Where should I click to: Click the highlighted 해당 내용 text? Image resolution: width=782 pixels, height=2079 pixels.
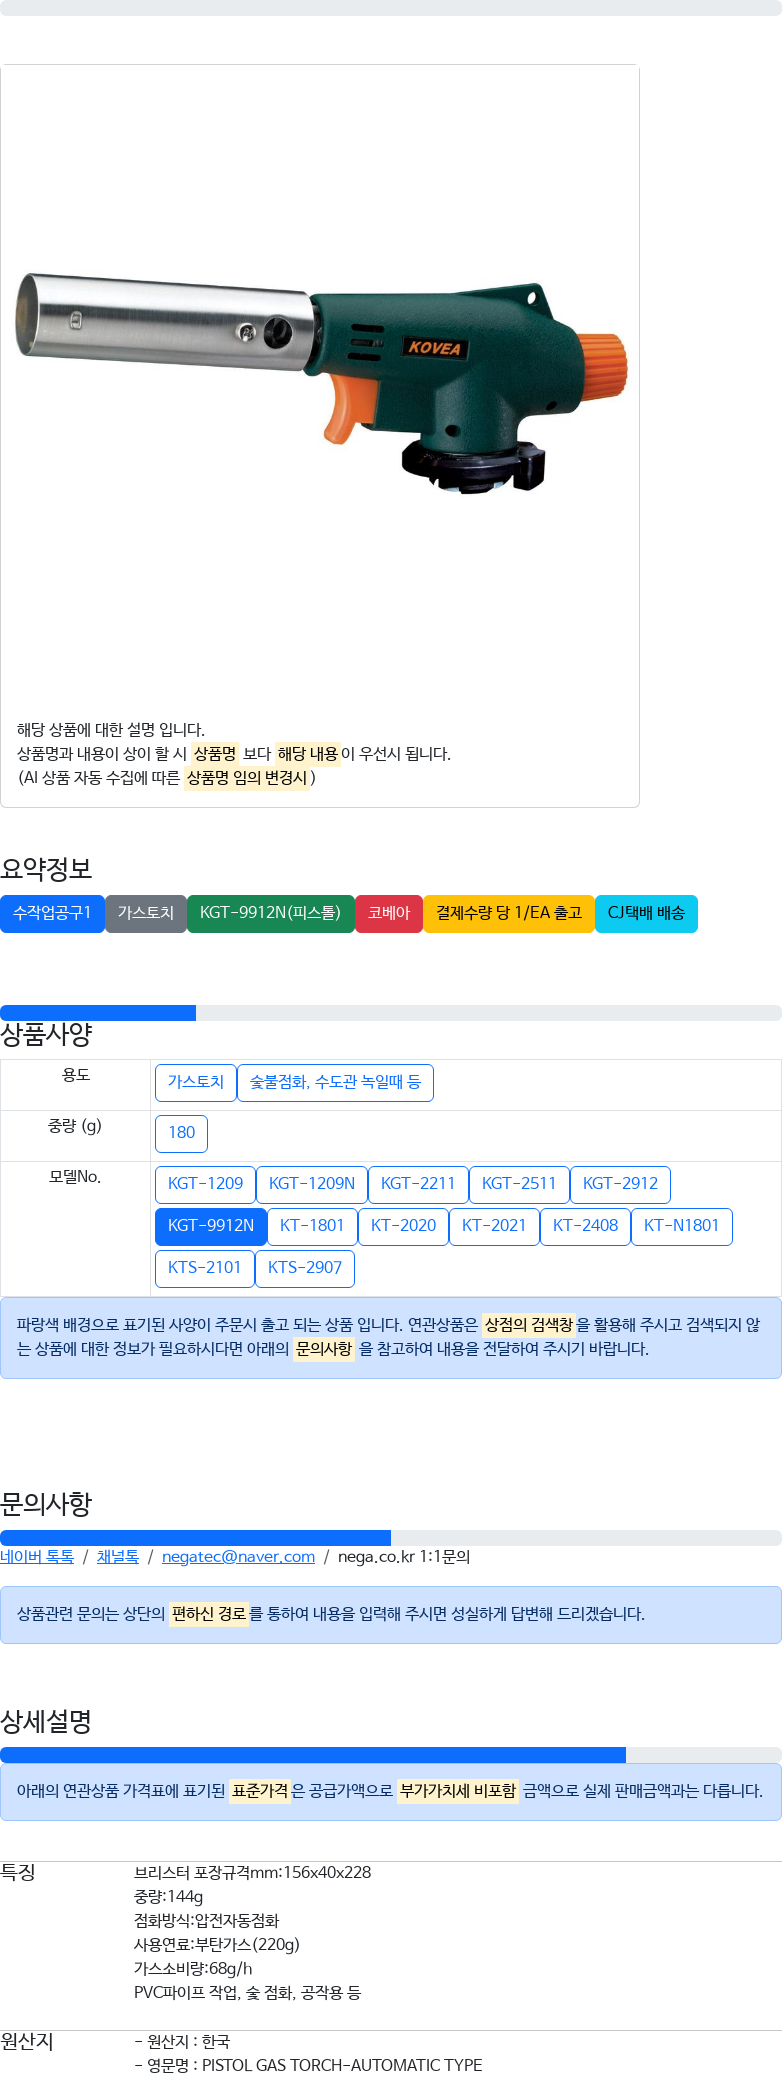pos(308,754)
